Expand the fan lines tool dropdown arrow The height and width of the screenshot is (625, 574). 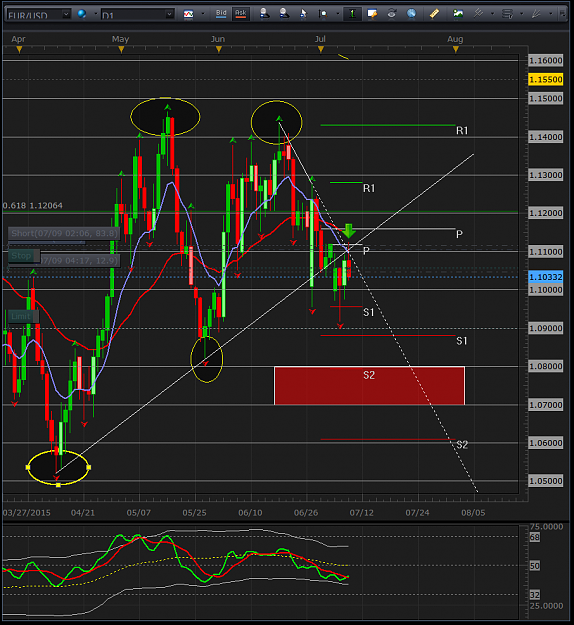pyautogui.click(x=550, y=14)
